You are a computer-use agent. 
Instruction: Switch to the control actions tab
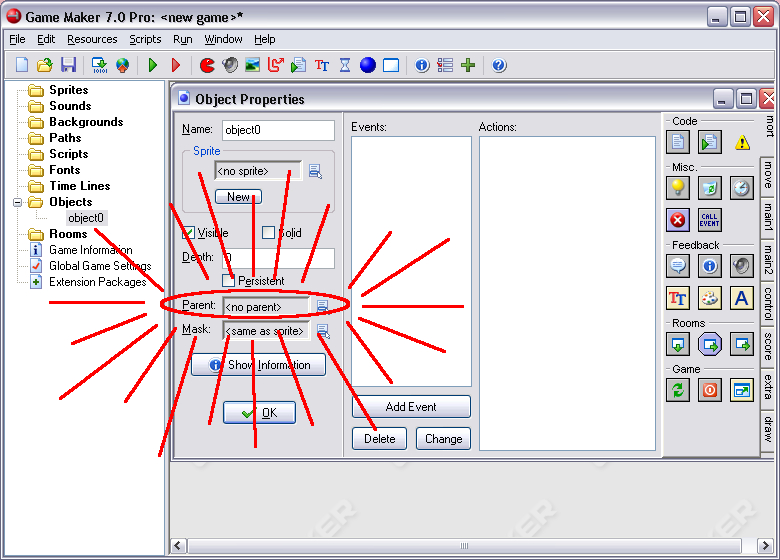(768, 303)
